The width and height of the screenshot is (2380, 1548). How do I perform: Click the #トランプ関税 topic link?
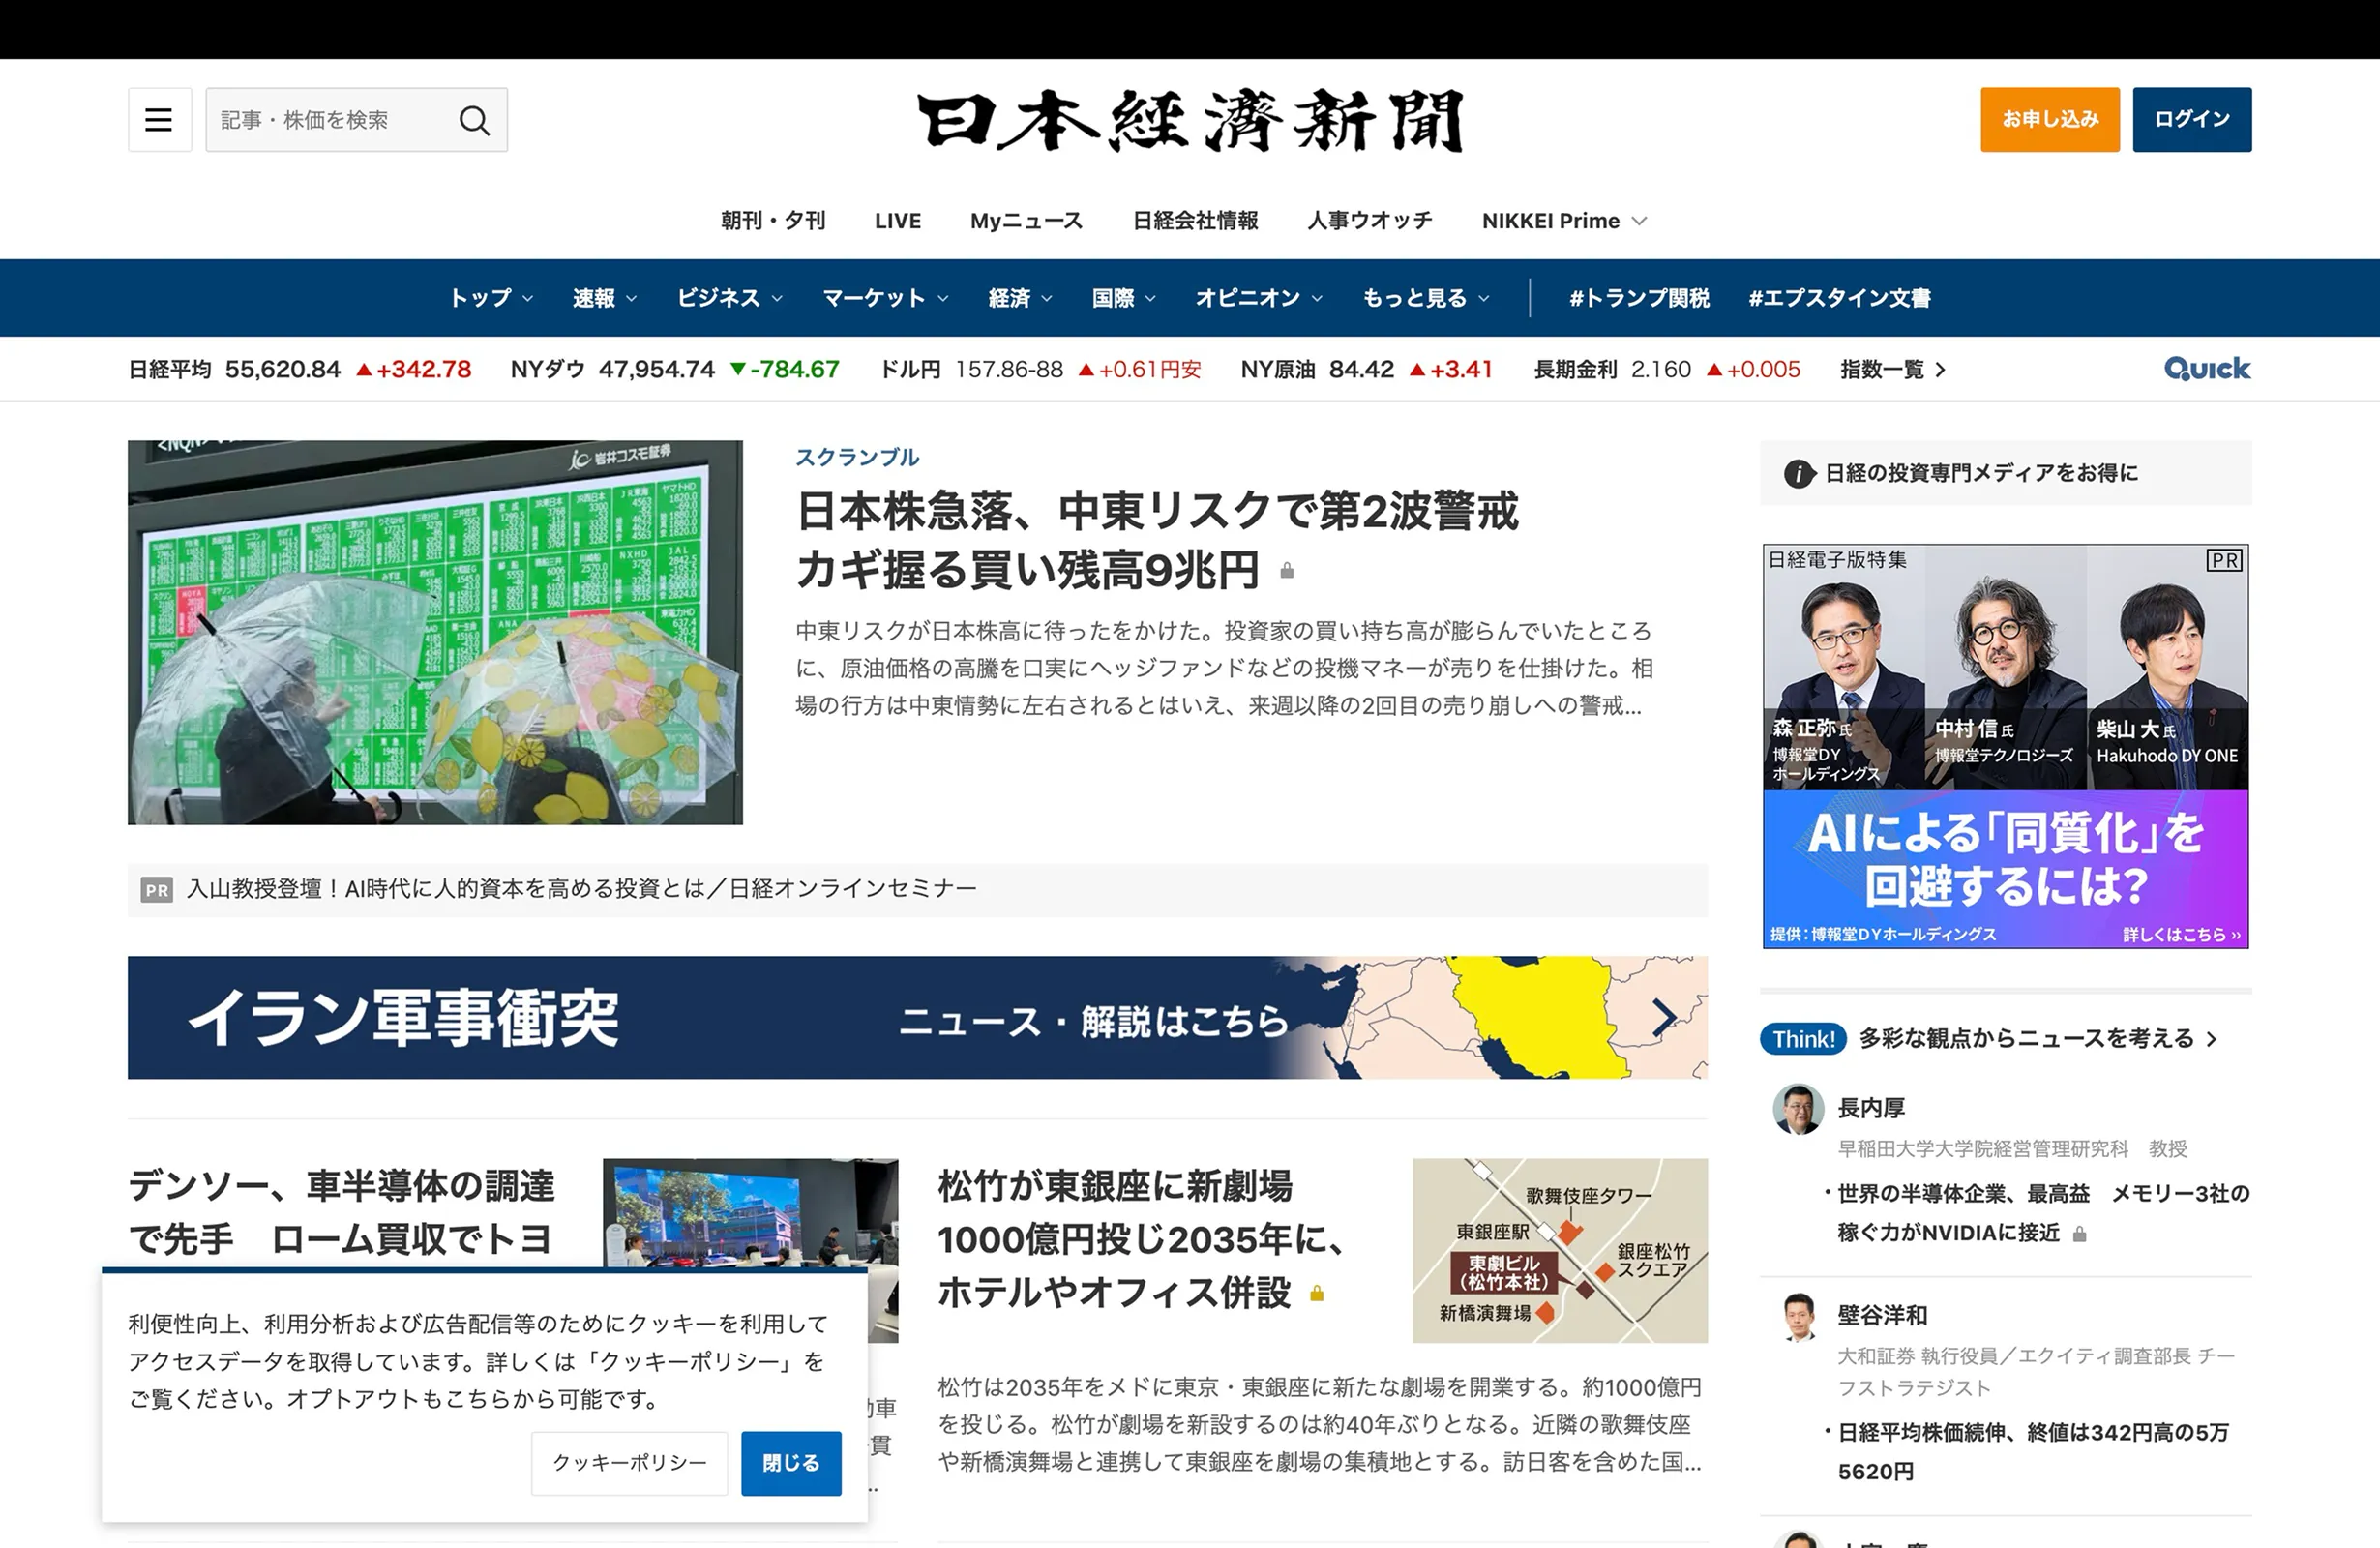click(1638, 297)
